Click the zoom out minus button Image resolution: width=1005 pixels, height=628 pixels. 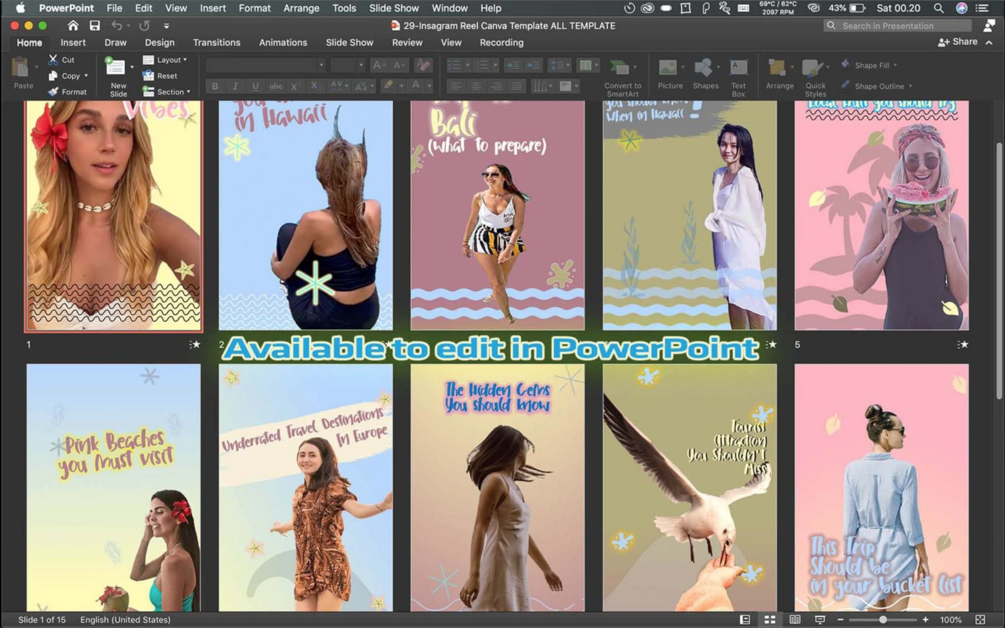[x=840, y=620]
